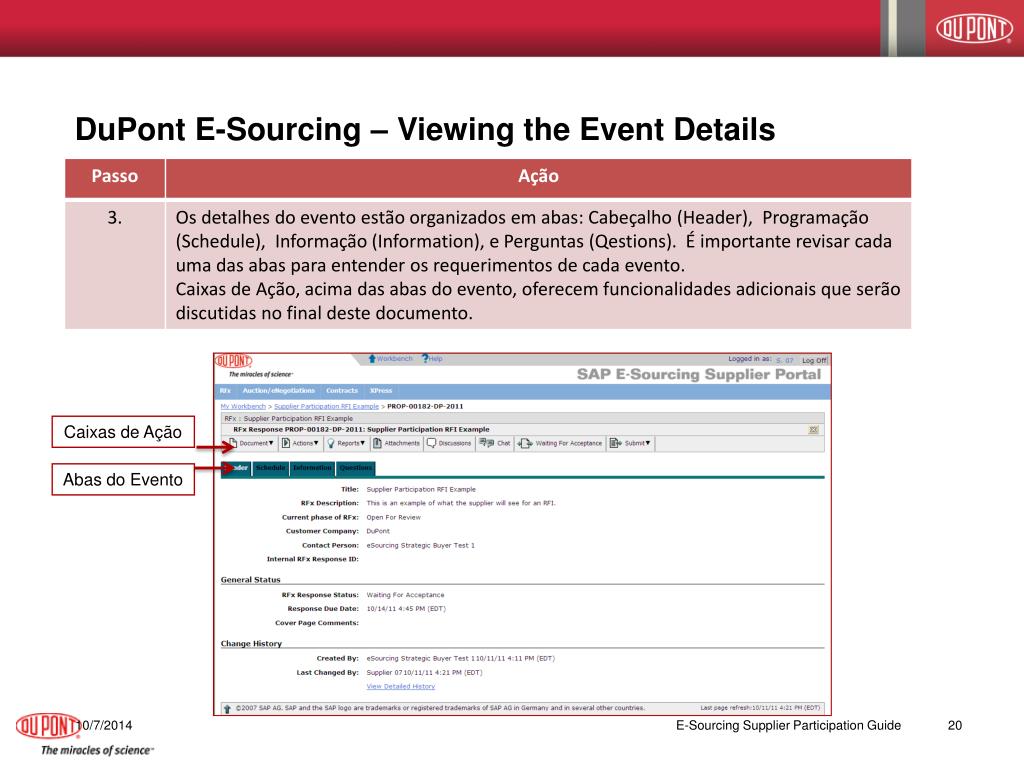This screenshot has width=1024, height=768.
Task: Click Log Off in the portal header
Action: click(x=814, y=360)
